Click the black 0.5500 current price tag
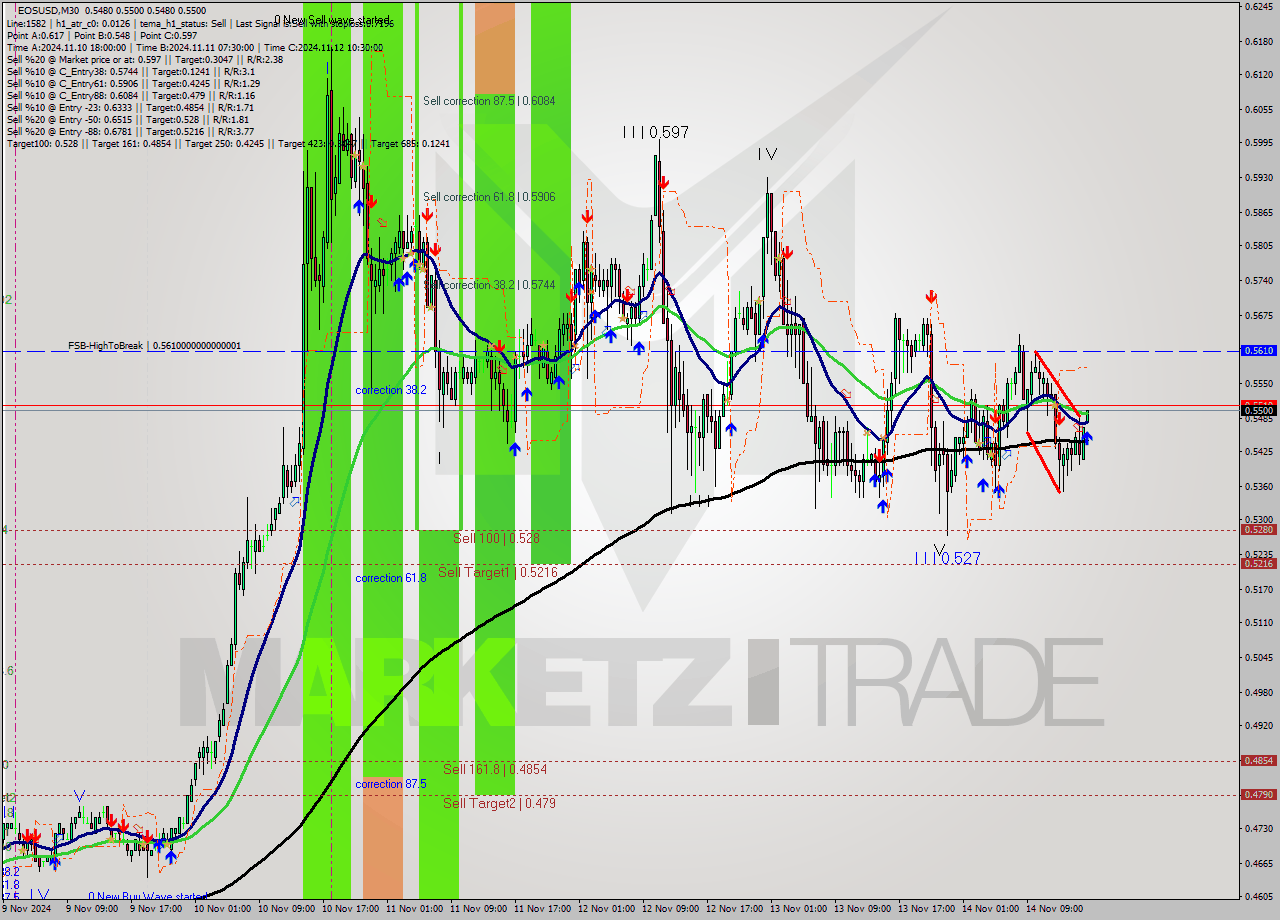This screenshot has height=920, width=1280. pos(1258,410)
